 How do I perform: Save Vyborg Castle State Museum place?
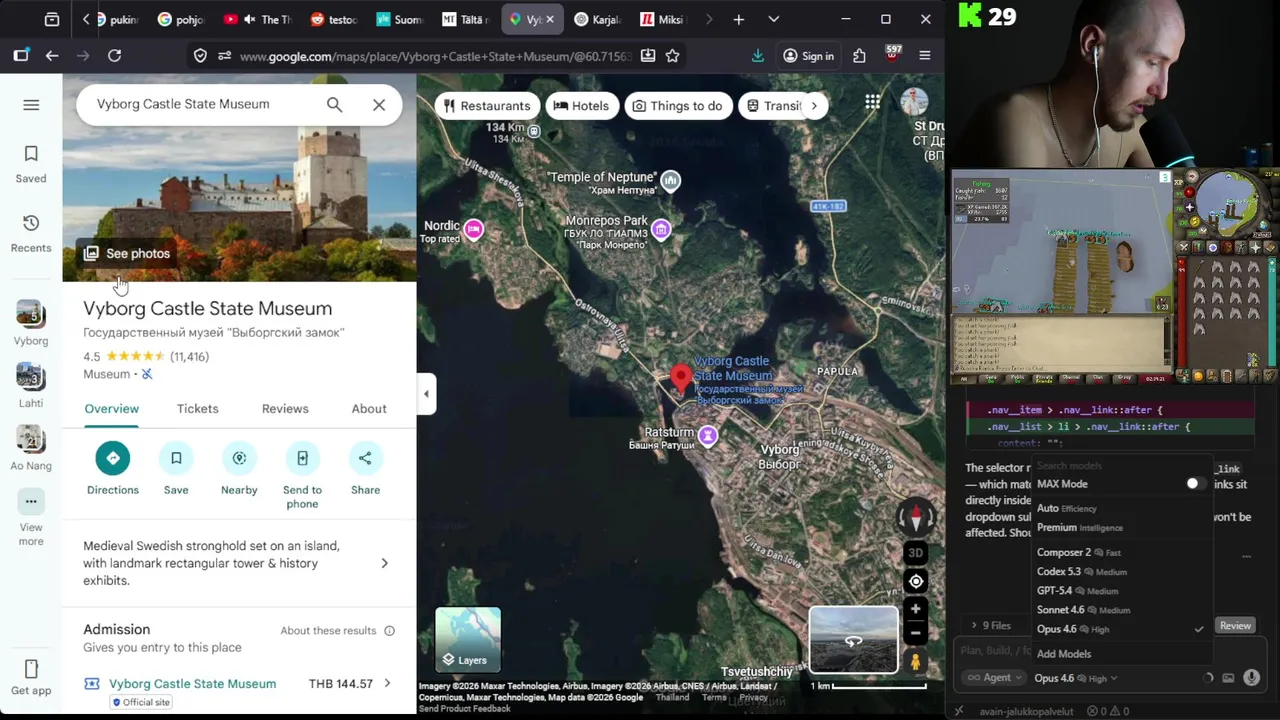(x=176, y=469)
